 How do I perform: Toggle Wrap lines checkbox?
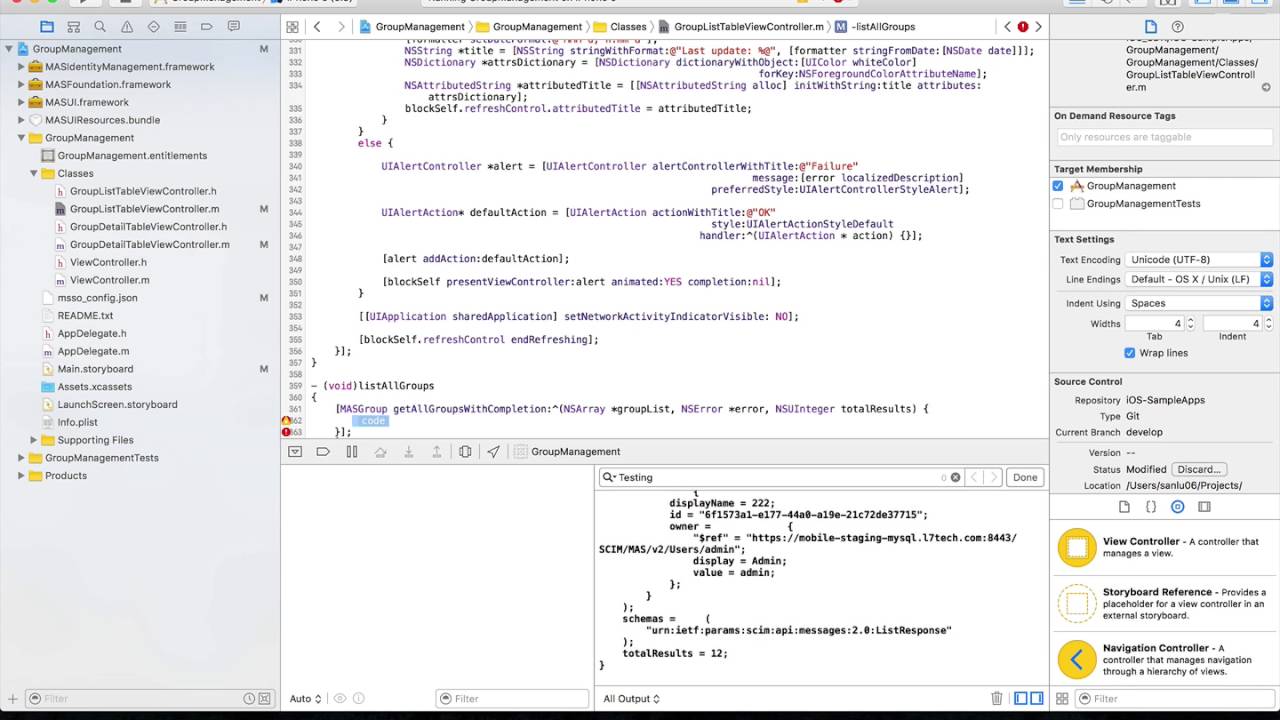click(x=1130, y=353)
